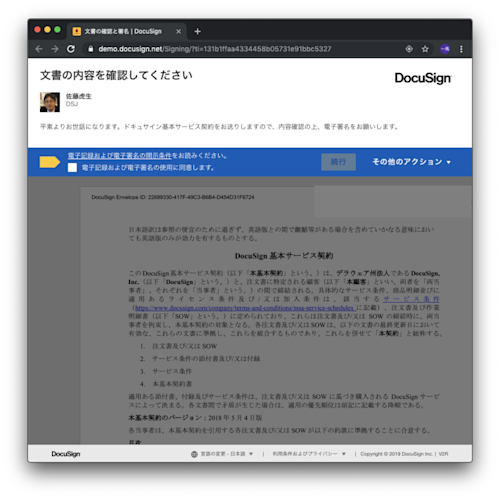Reload the DocuSign signing page
Viewport: 500px width, 499px height.
(71, 49)
